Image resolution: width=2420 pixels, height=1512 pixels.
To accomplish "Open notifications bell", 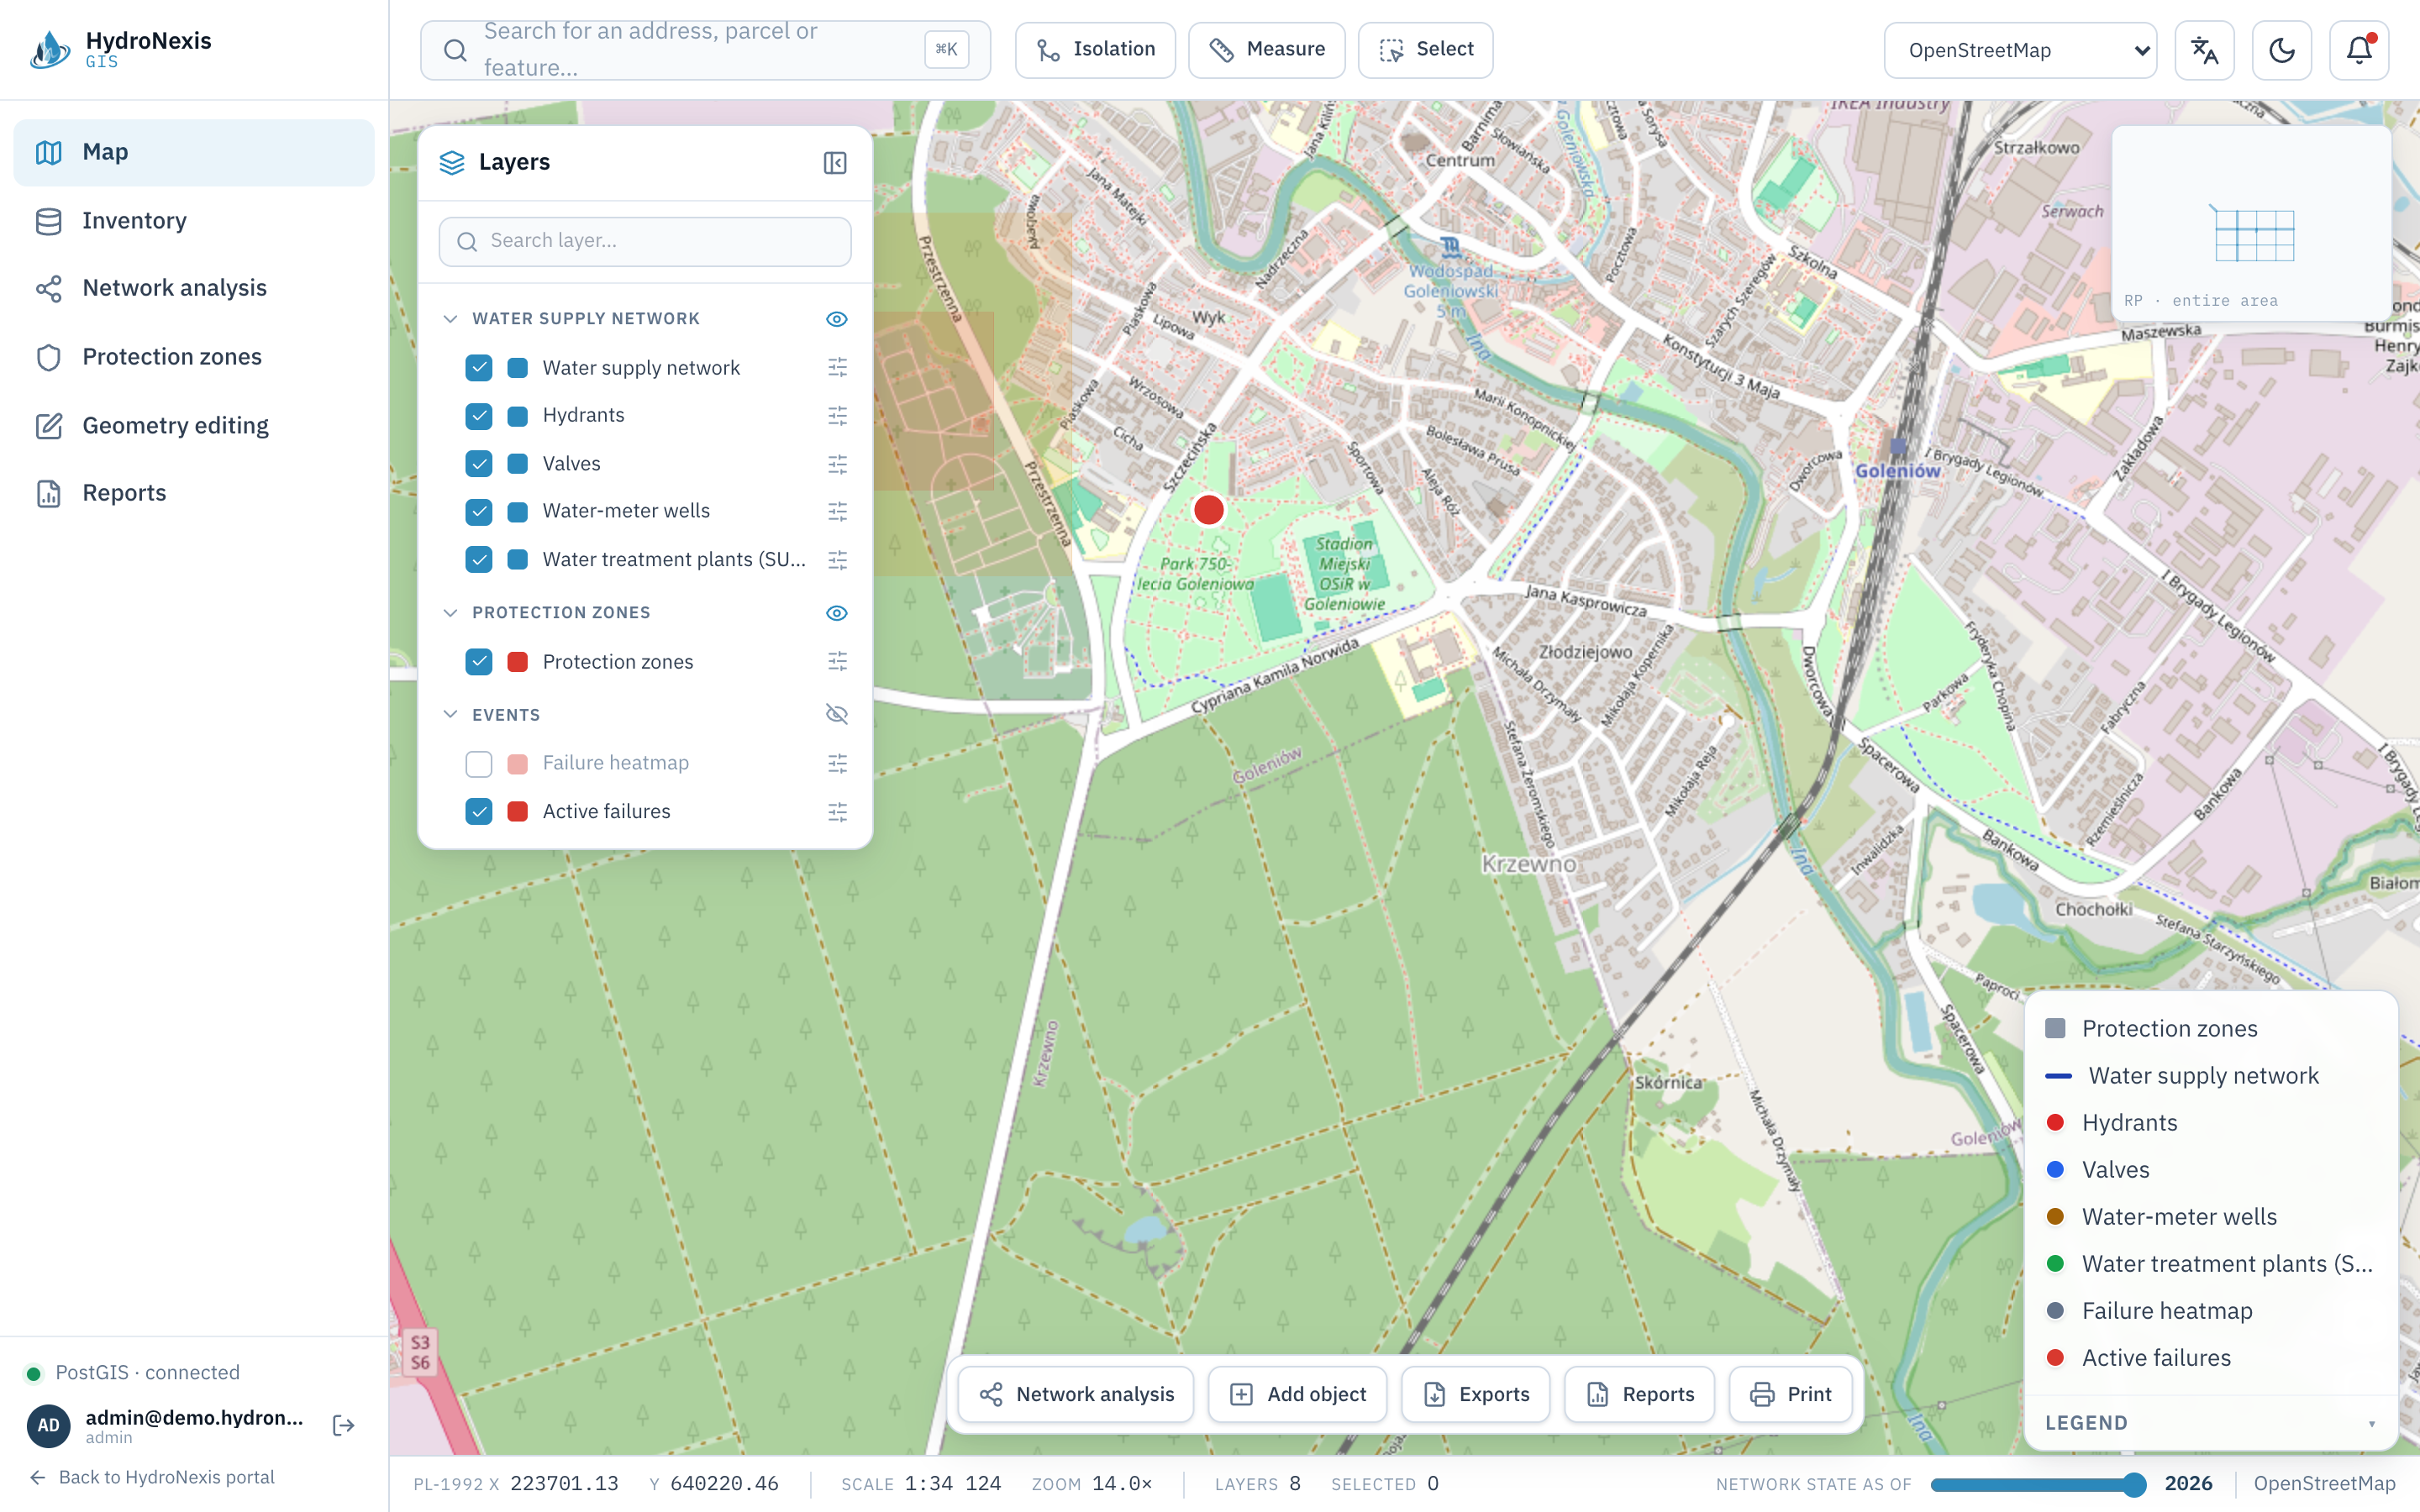I will coord(2359,50).
